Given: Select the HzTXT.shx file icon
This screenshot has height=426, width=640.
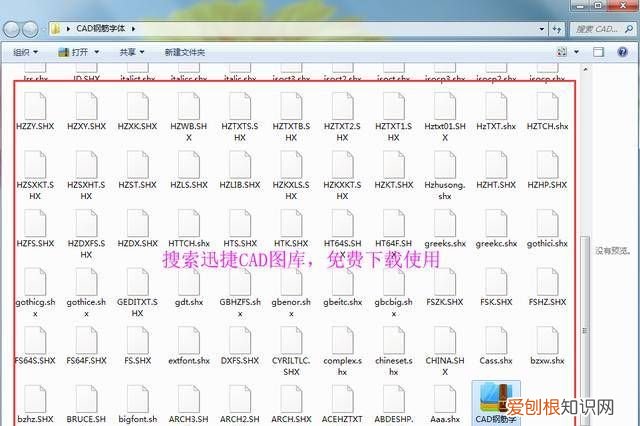Looking at the screenshot, I should pyautogui.click(x=496, y=106).
